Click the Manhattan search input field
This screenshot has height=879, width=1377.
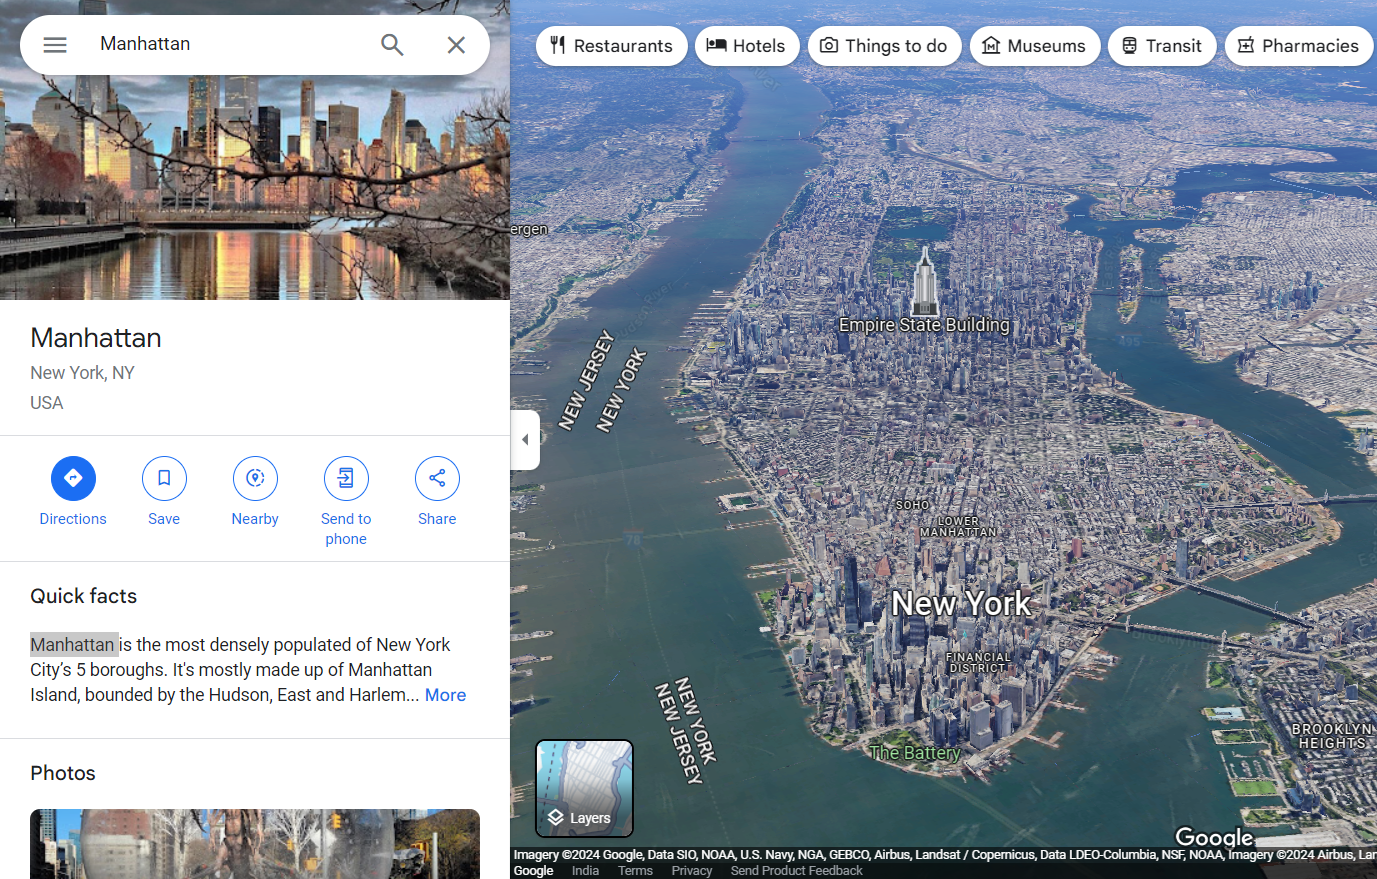tap(230, 44)
